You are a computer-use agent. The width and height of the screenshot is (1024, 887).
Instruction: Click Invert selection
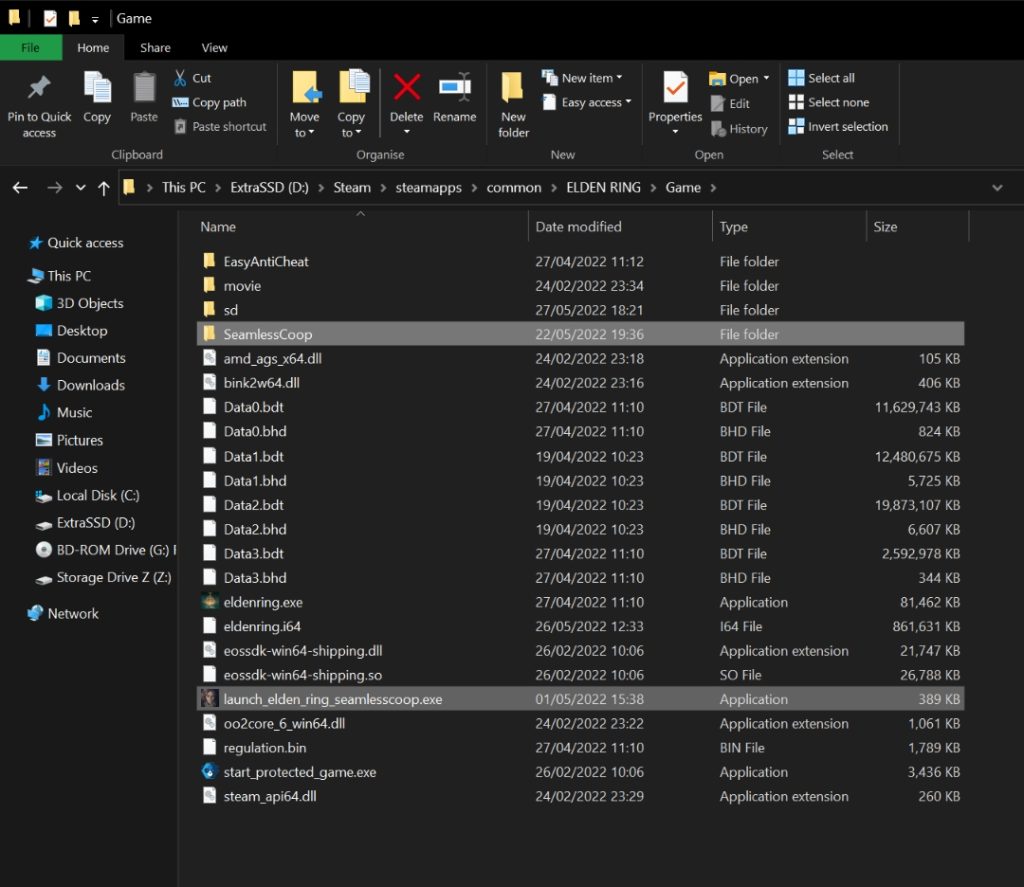[x=839, y=127]
